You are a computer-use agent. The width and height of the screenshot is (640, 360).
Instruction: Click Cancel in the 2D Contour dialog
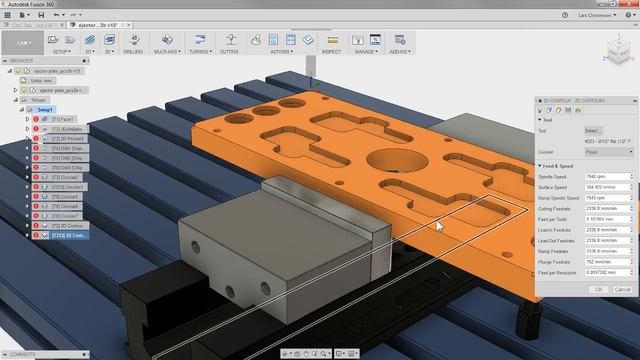point(622,289)
